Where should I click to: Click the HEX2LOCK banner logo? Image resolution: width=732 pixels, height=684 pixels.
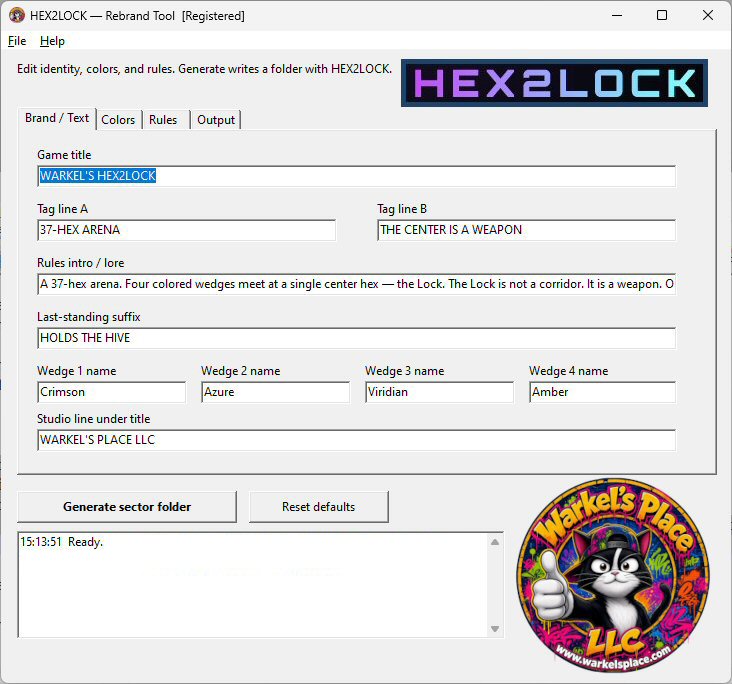tap(554, 83)
